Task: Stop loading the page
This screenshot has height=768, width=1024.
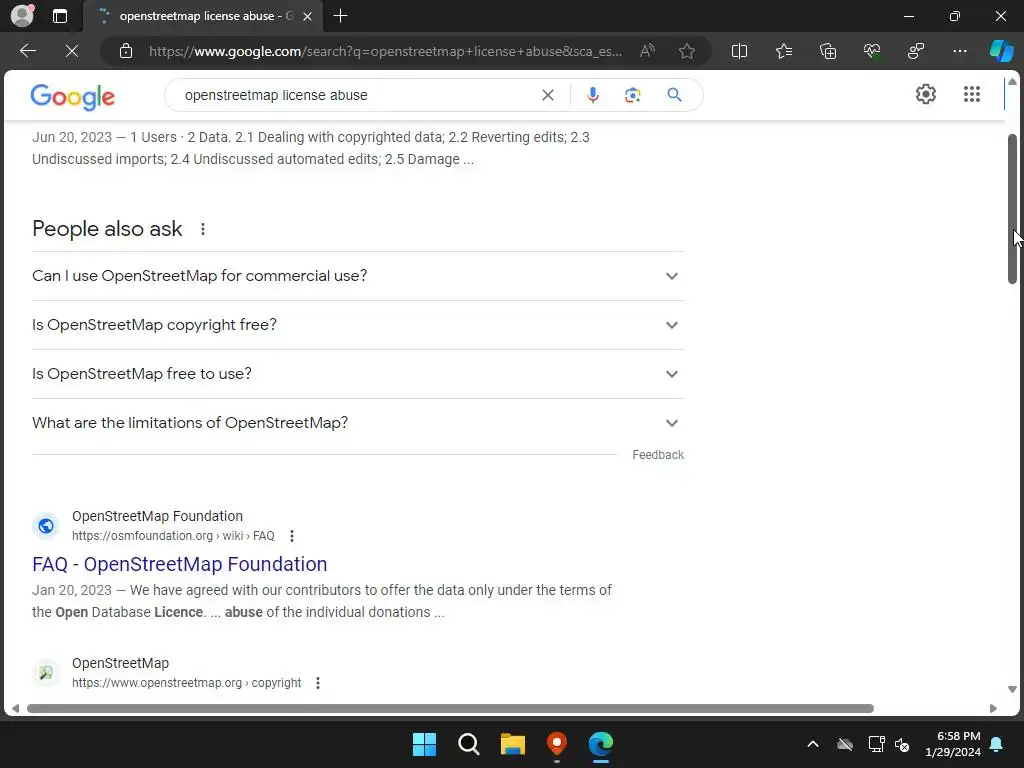Action: tap(72, 51)
